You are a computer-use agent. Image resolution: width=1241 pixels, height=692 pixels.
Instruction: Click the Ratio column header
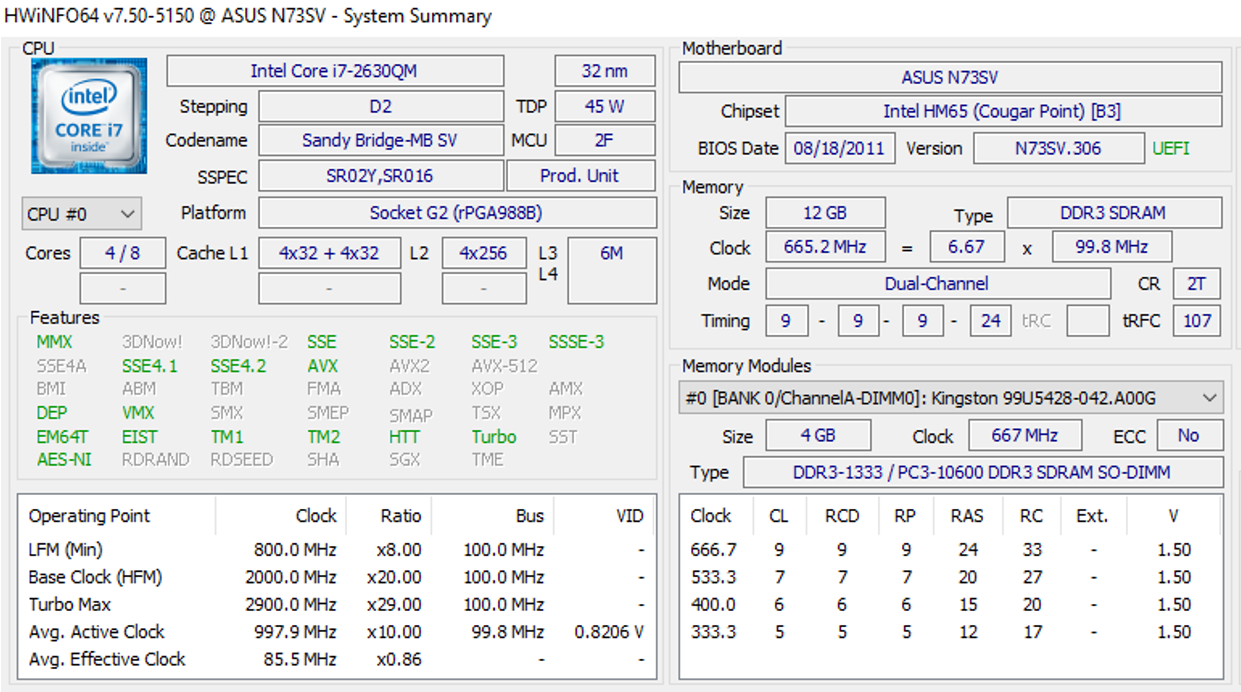tap(401, 516)
